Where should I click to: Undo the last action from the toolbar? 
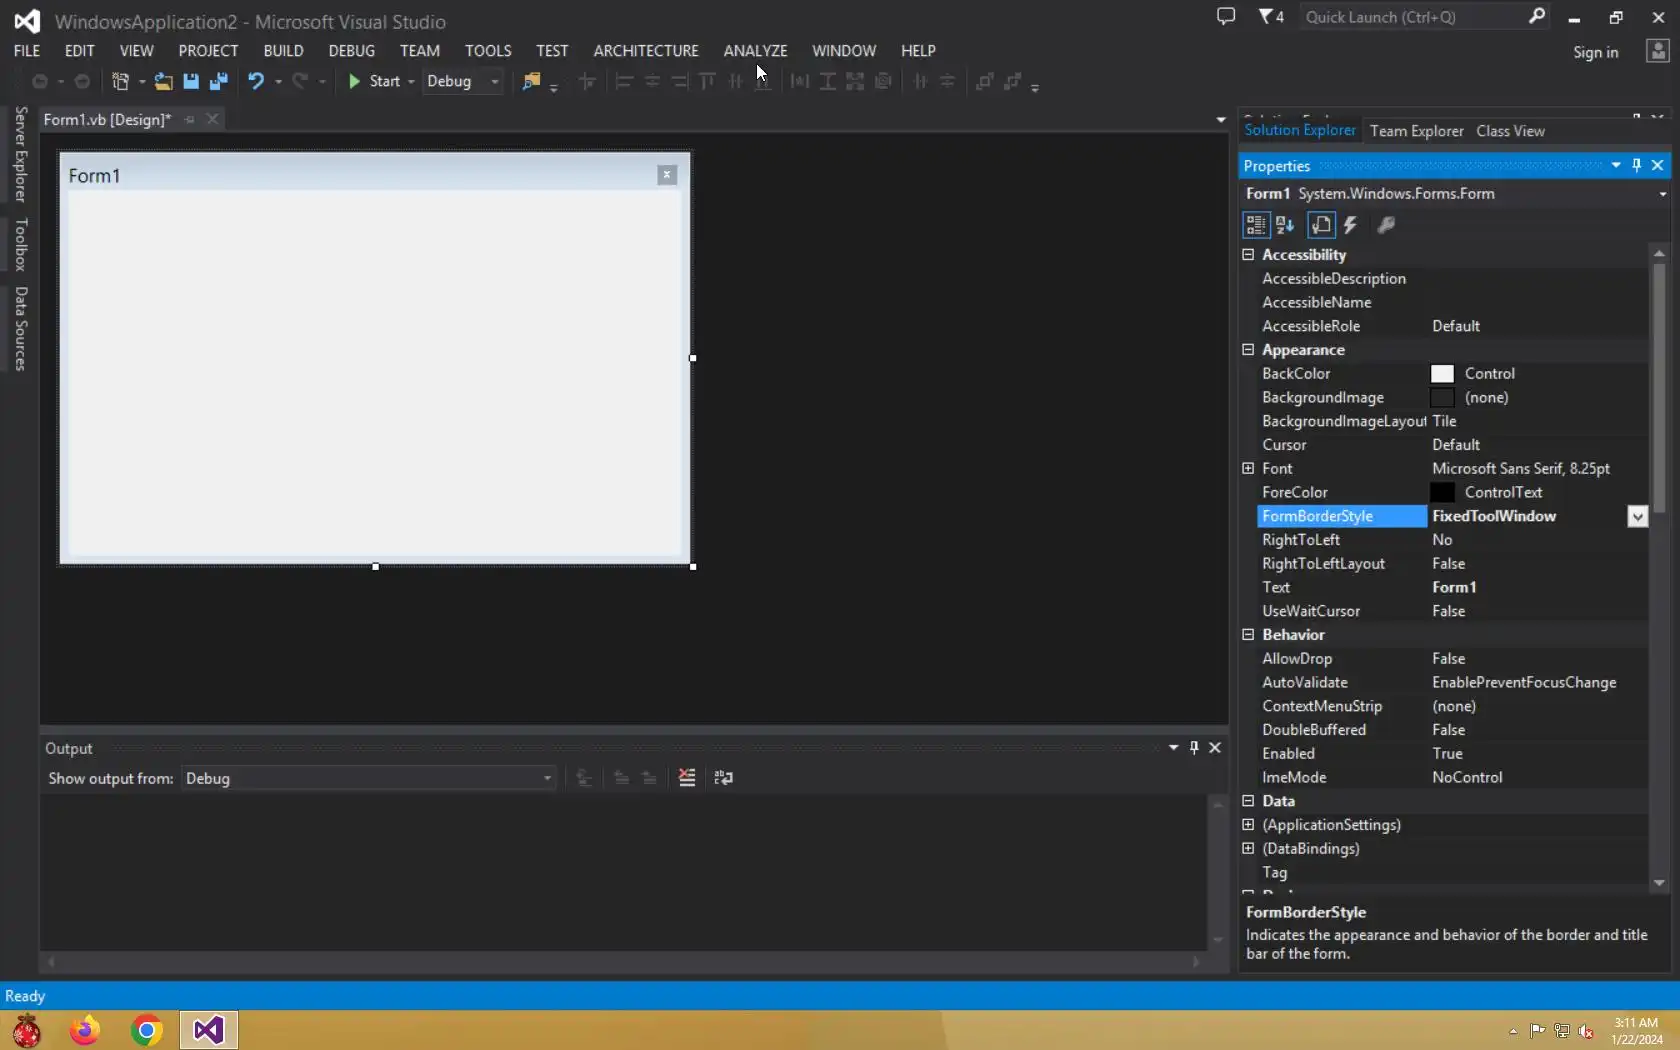256,82
